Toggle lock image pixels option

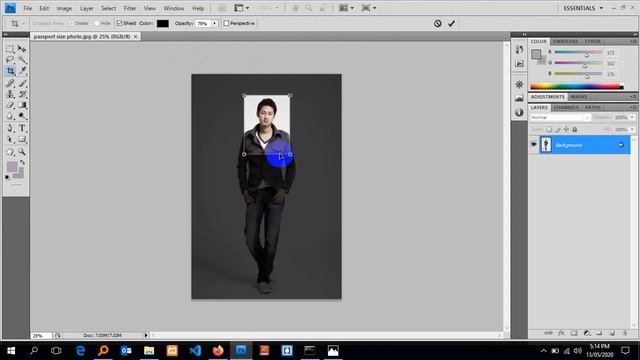(558, 129)
